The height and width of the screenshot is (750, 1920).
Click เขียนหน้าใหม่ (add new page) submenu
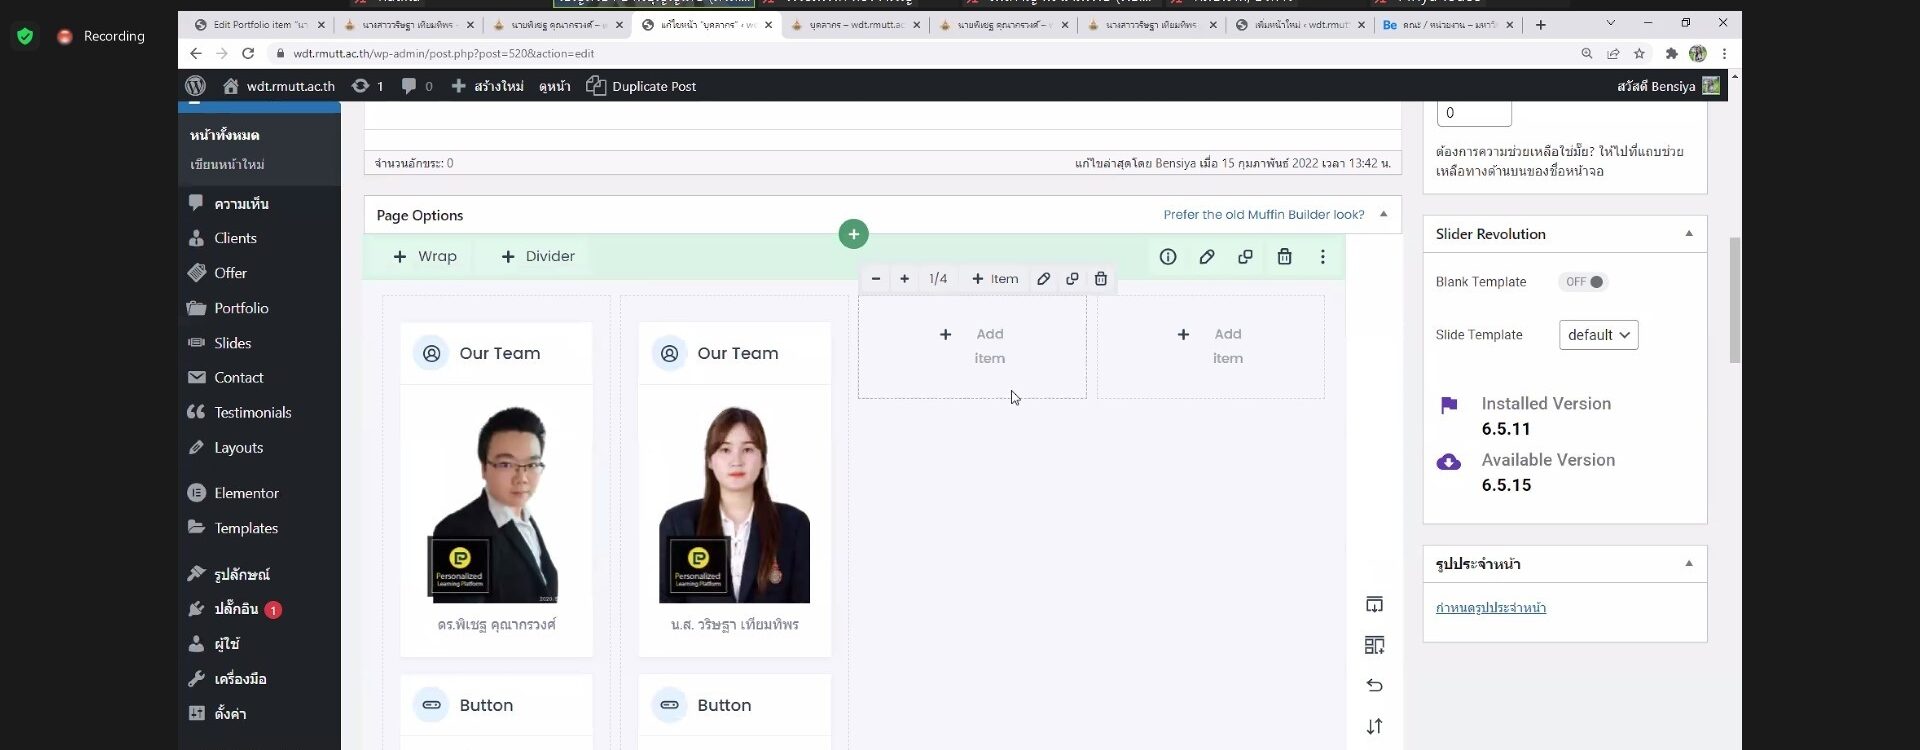tap(228, 164)
